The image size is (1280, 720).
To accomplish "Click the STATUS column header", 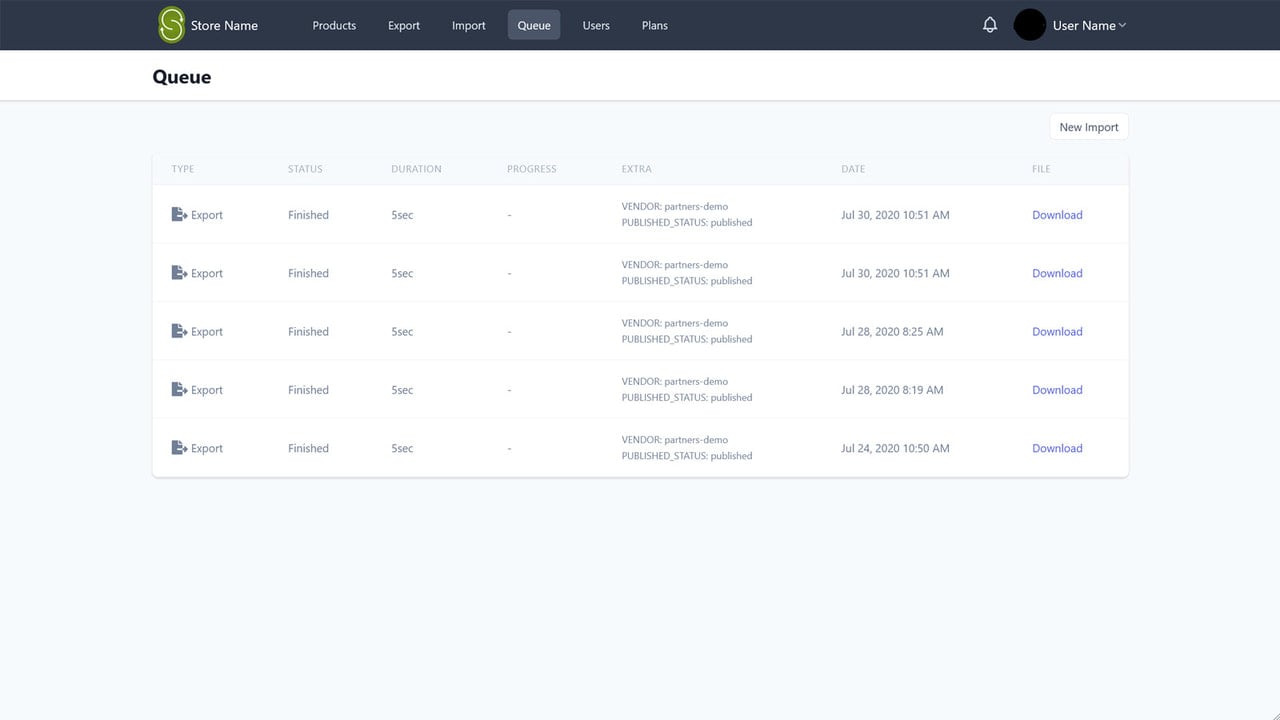I will (x=305, y=169).
